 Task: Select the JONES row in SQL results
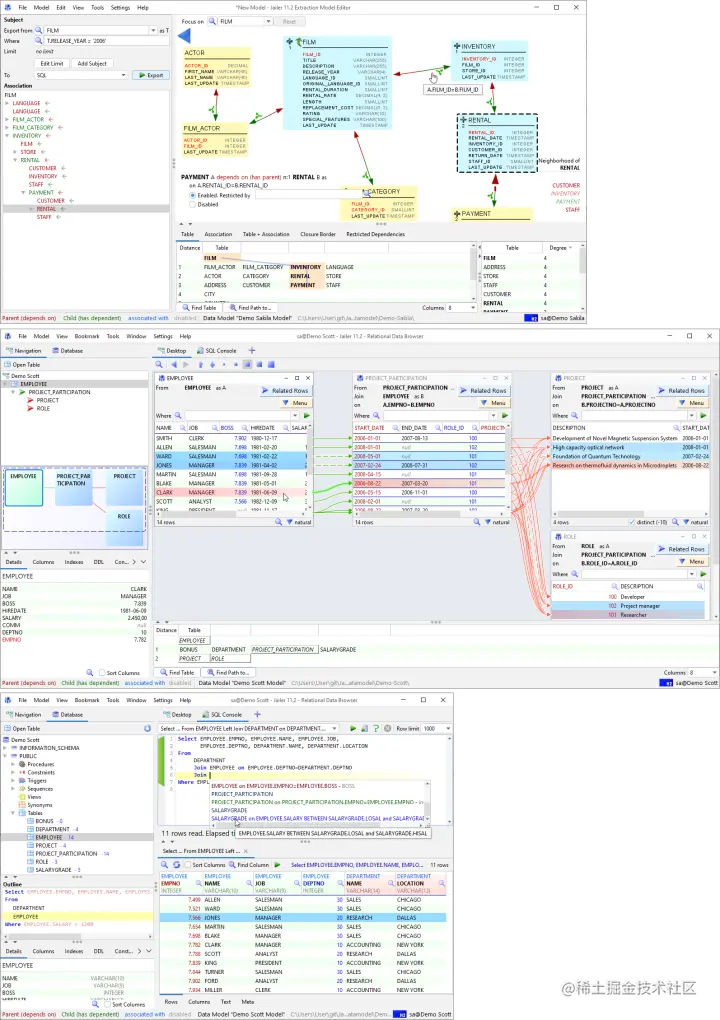point(303,918)
